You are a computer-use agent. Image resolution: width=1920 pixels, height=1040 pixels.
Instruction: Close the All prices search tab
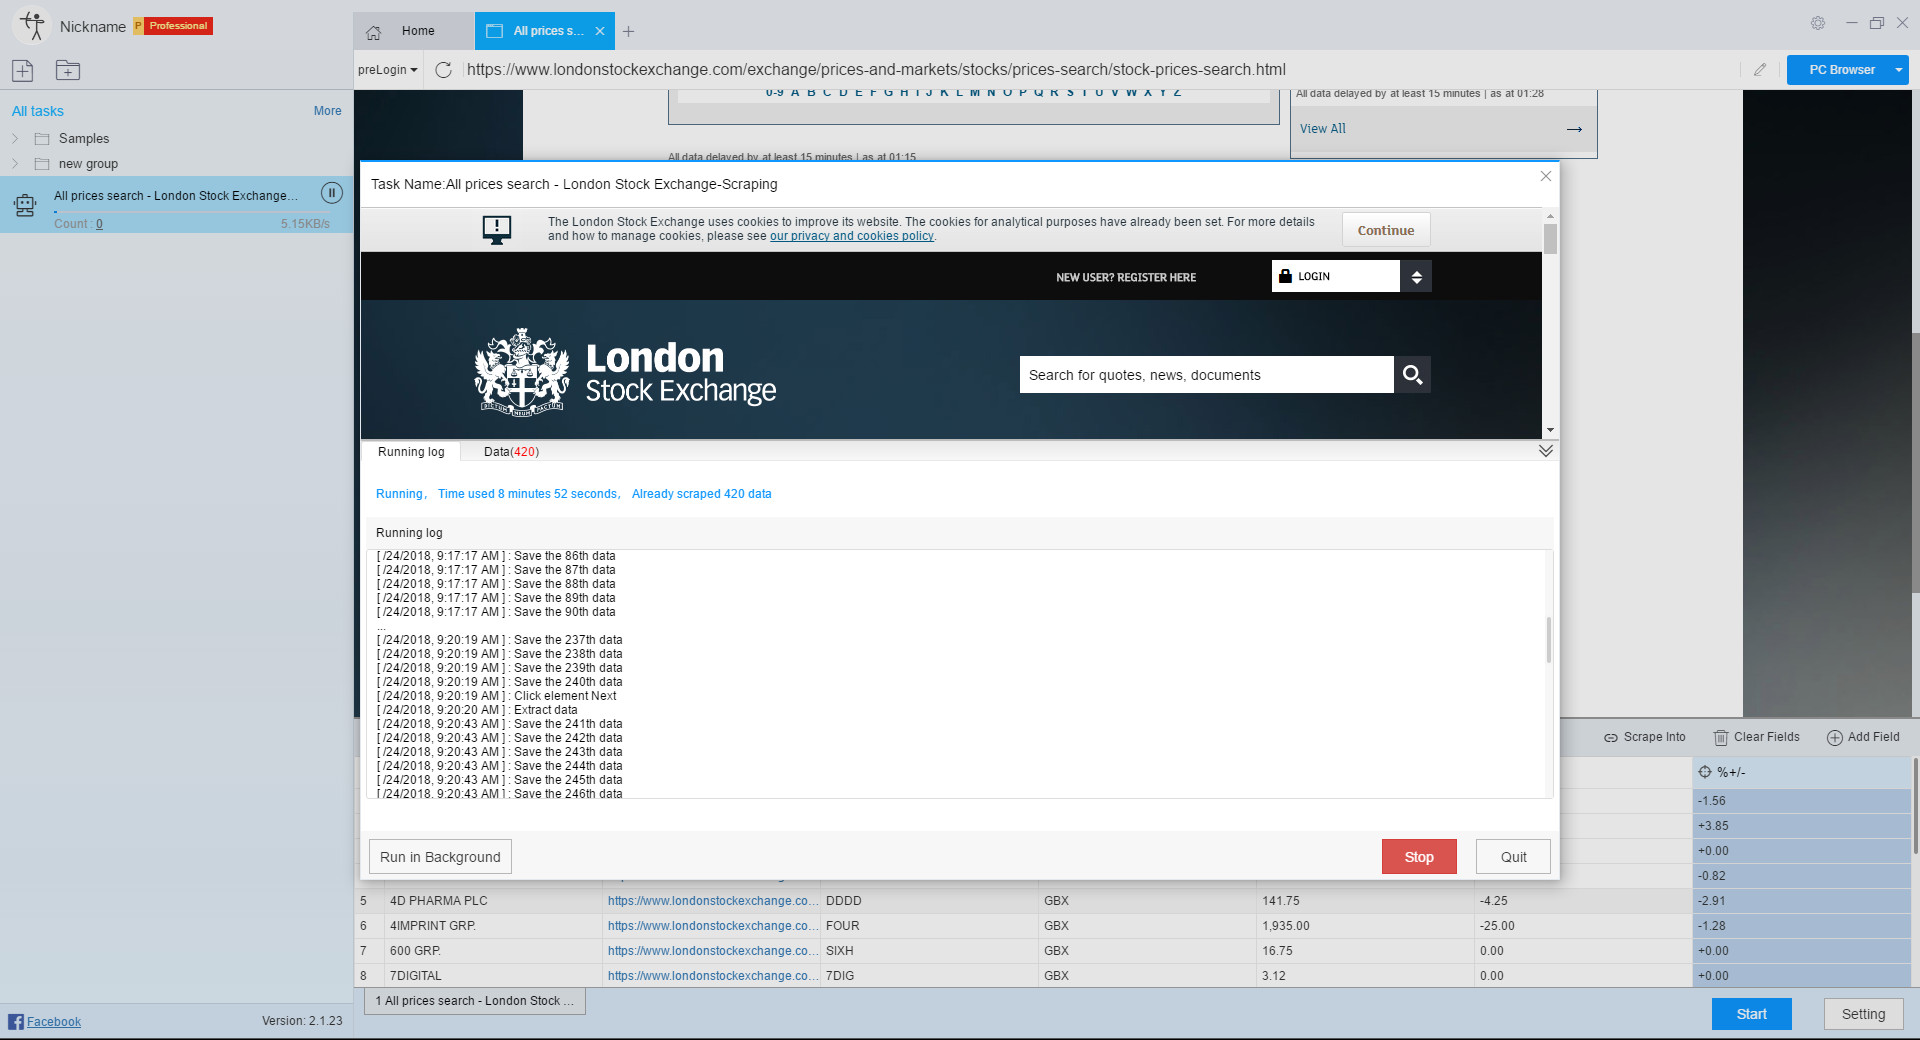[x=600, y=31]
